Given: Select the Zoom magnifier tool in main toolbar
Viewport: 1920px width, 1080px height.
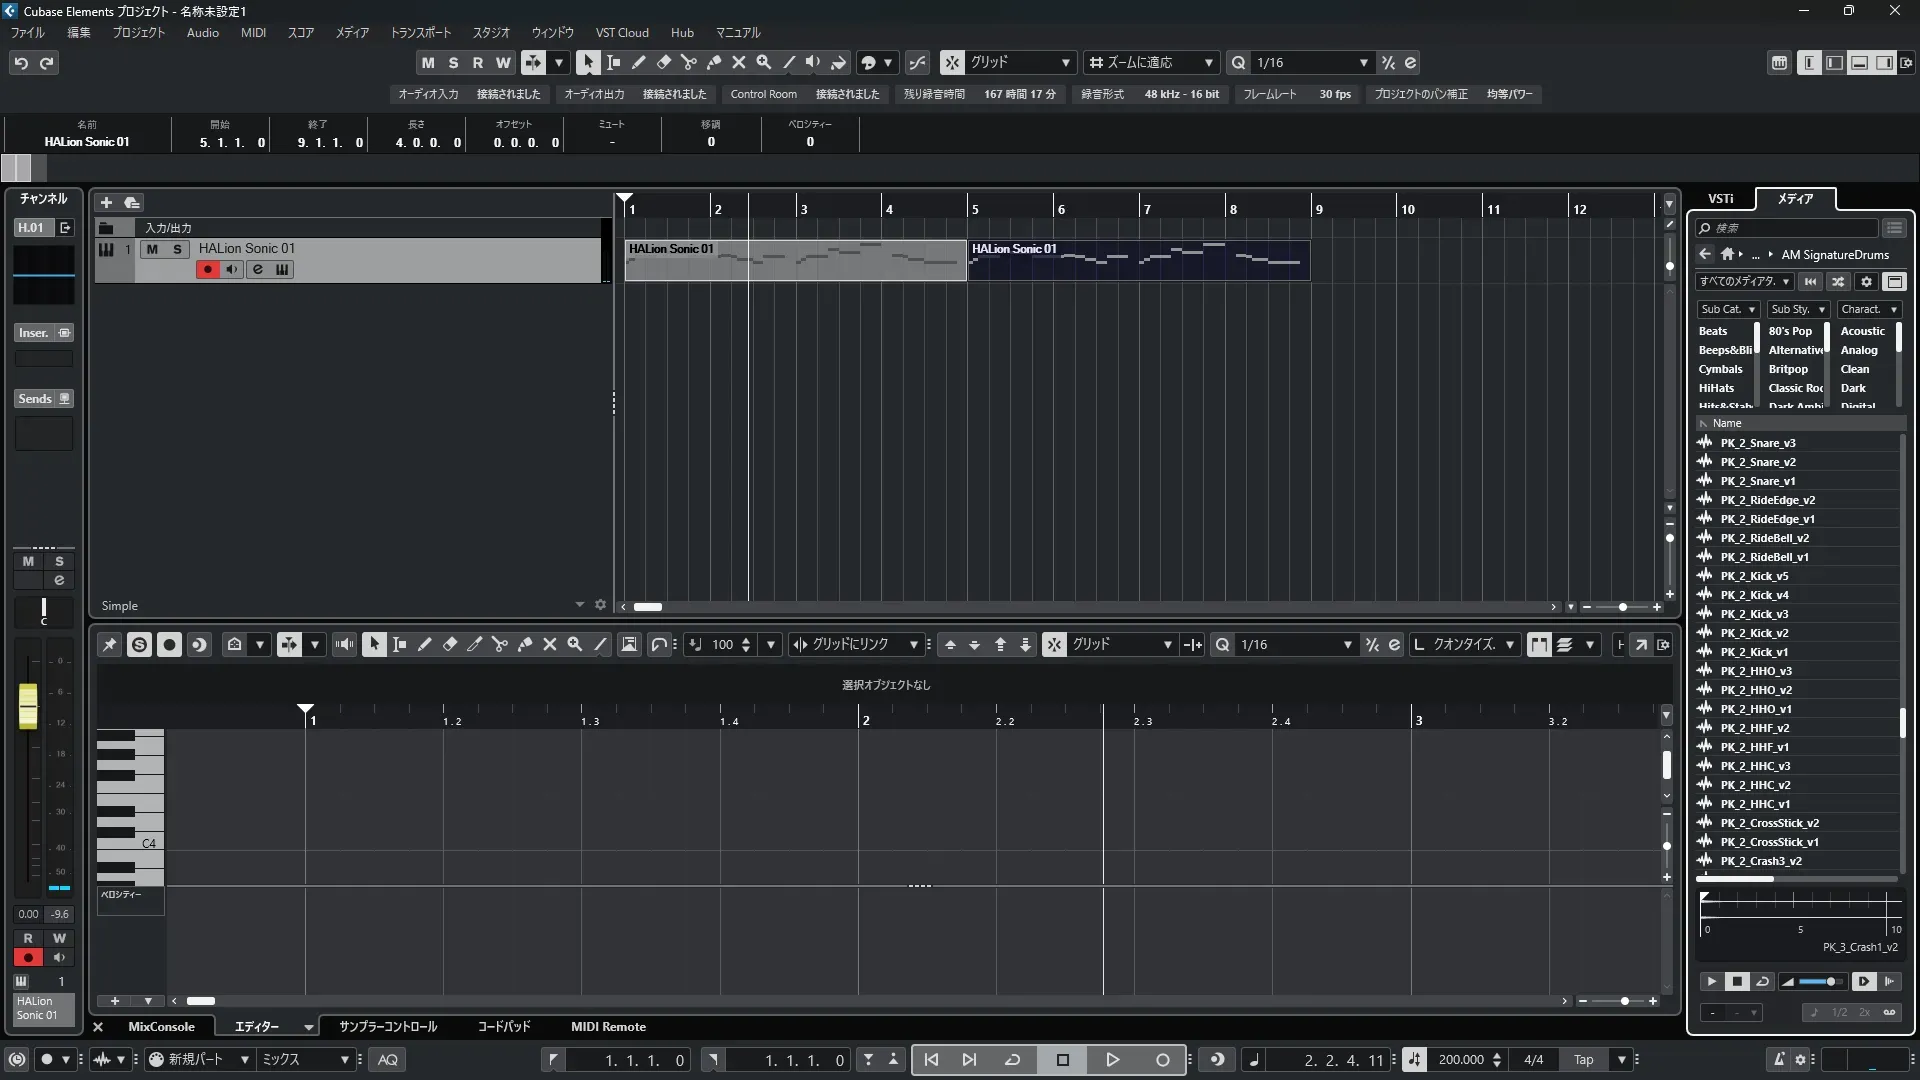Looking at the screenshot, I should 764,62.
